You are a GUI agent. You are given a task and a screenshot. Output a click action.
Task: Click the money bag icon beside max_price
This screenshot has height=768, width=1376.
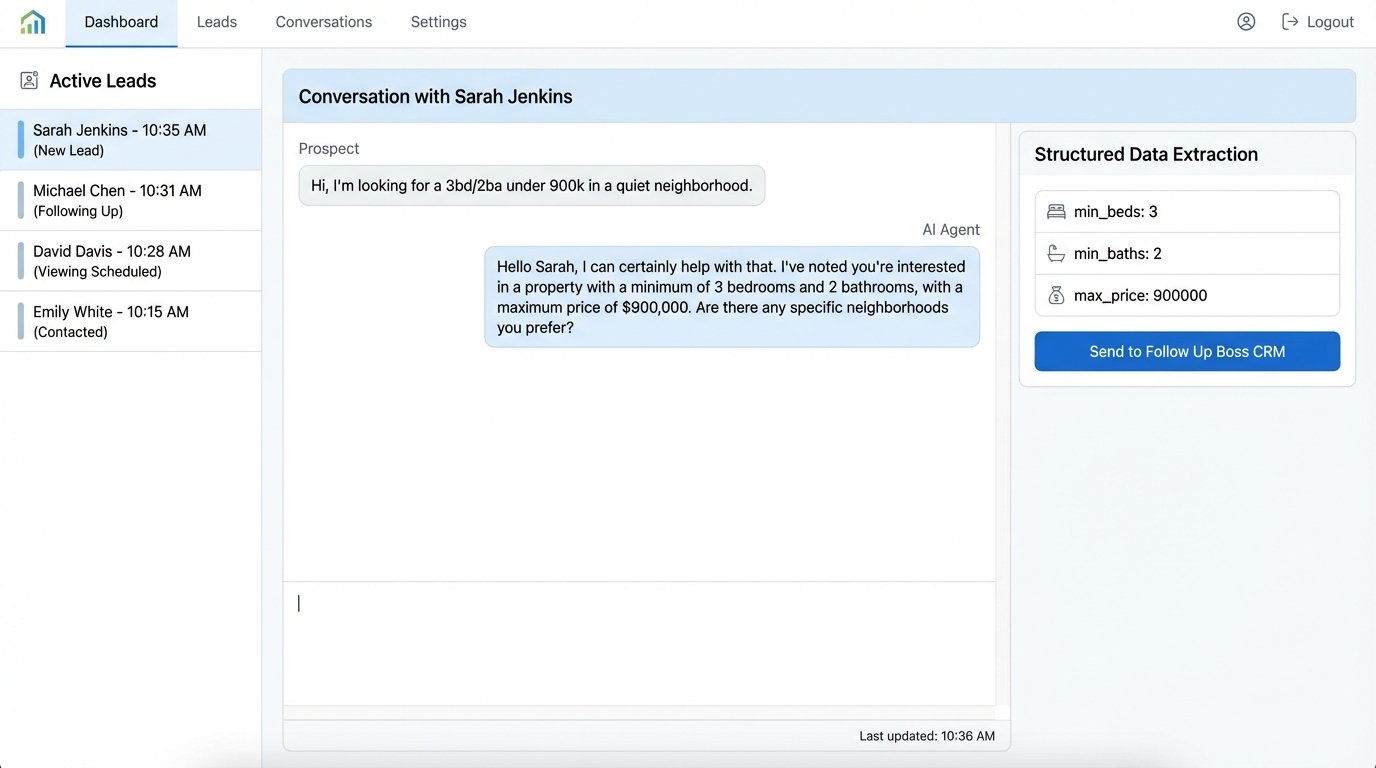point(1056,295)
